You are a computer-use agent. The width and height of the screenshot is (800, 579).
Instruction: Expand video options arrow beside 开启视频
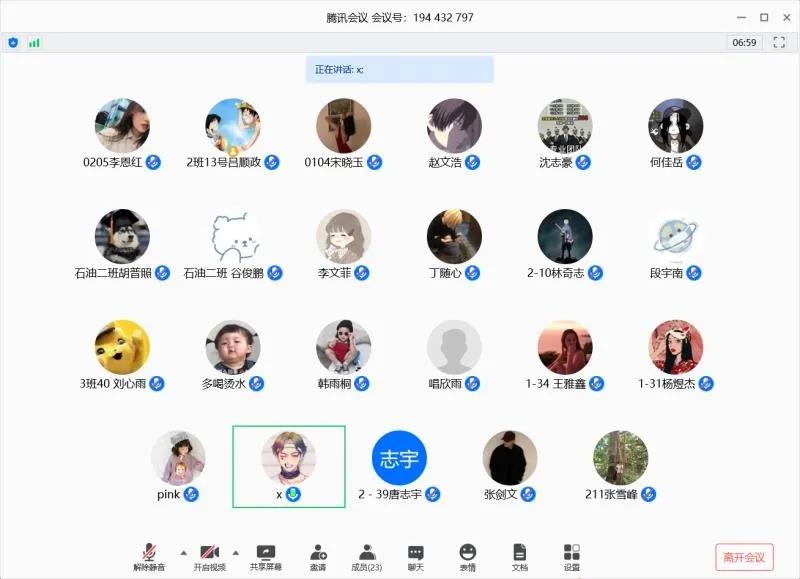pyautogui.click(x=236, y=552)
